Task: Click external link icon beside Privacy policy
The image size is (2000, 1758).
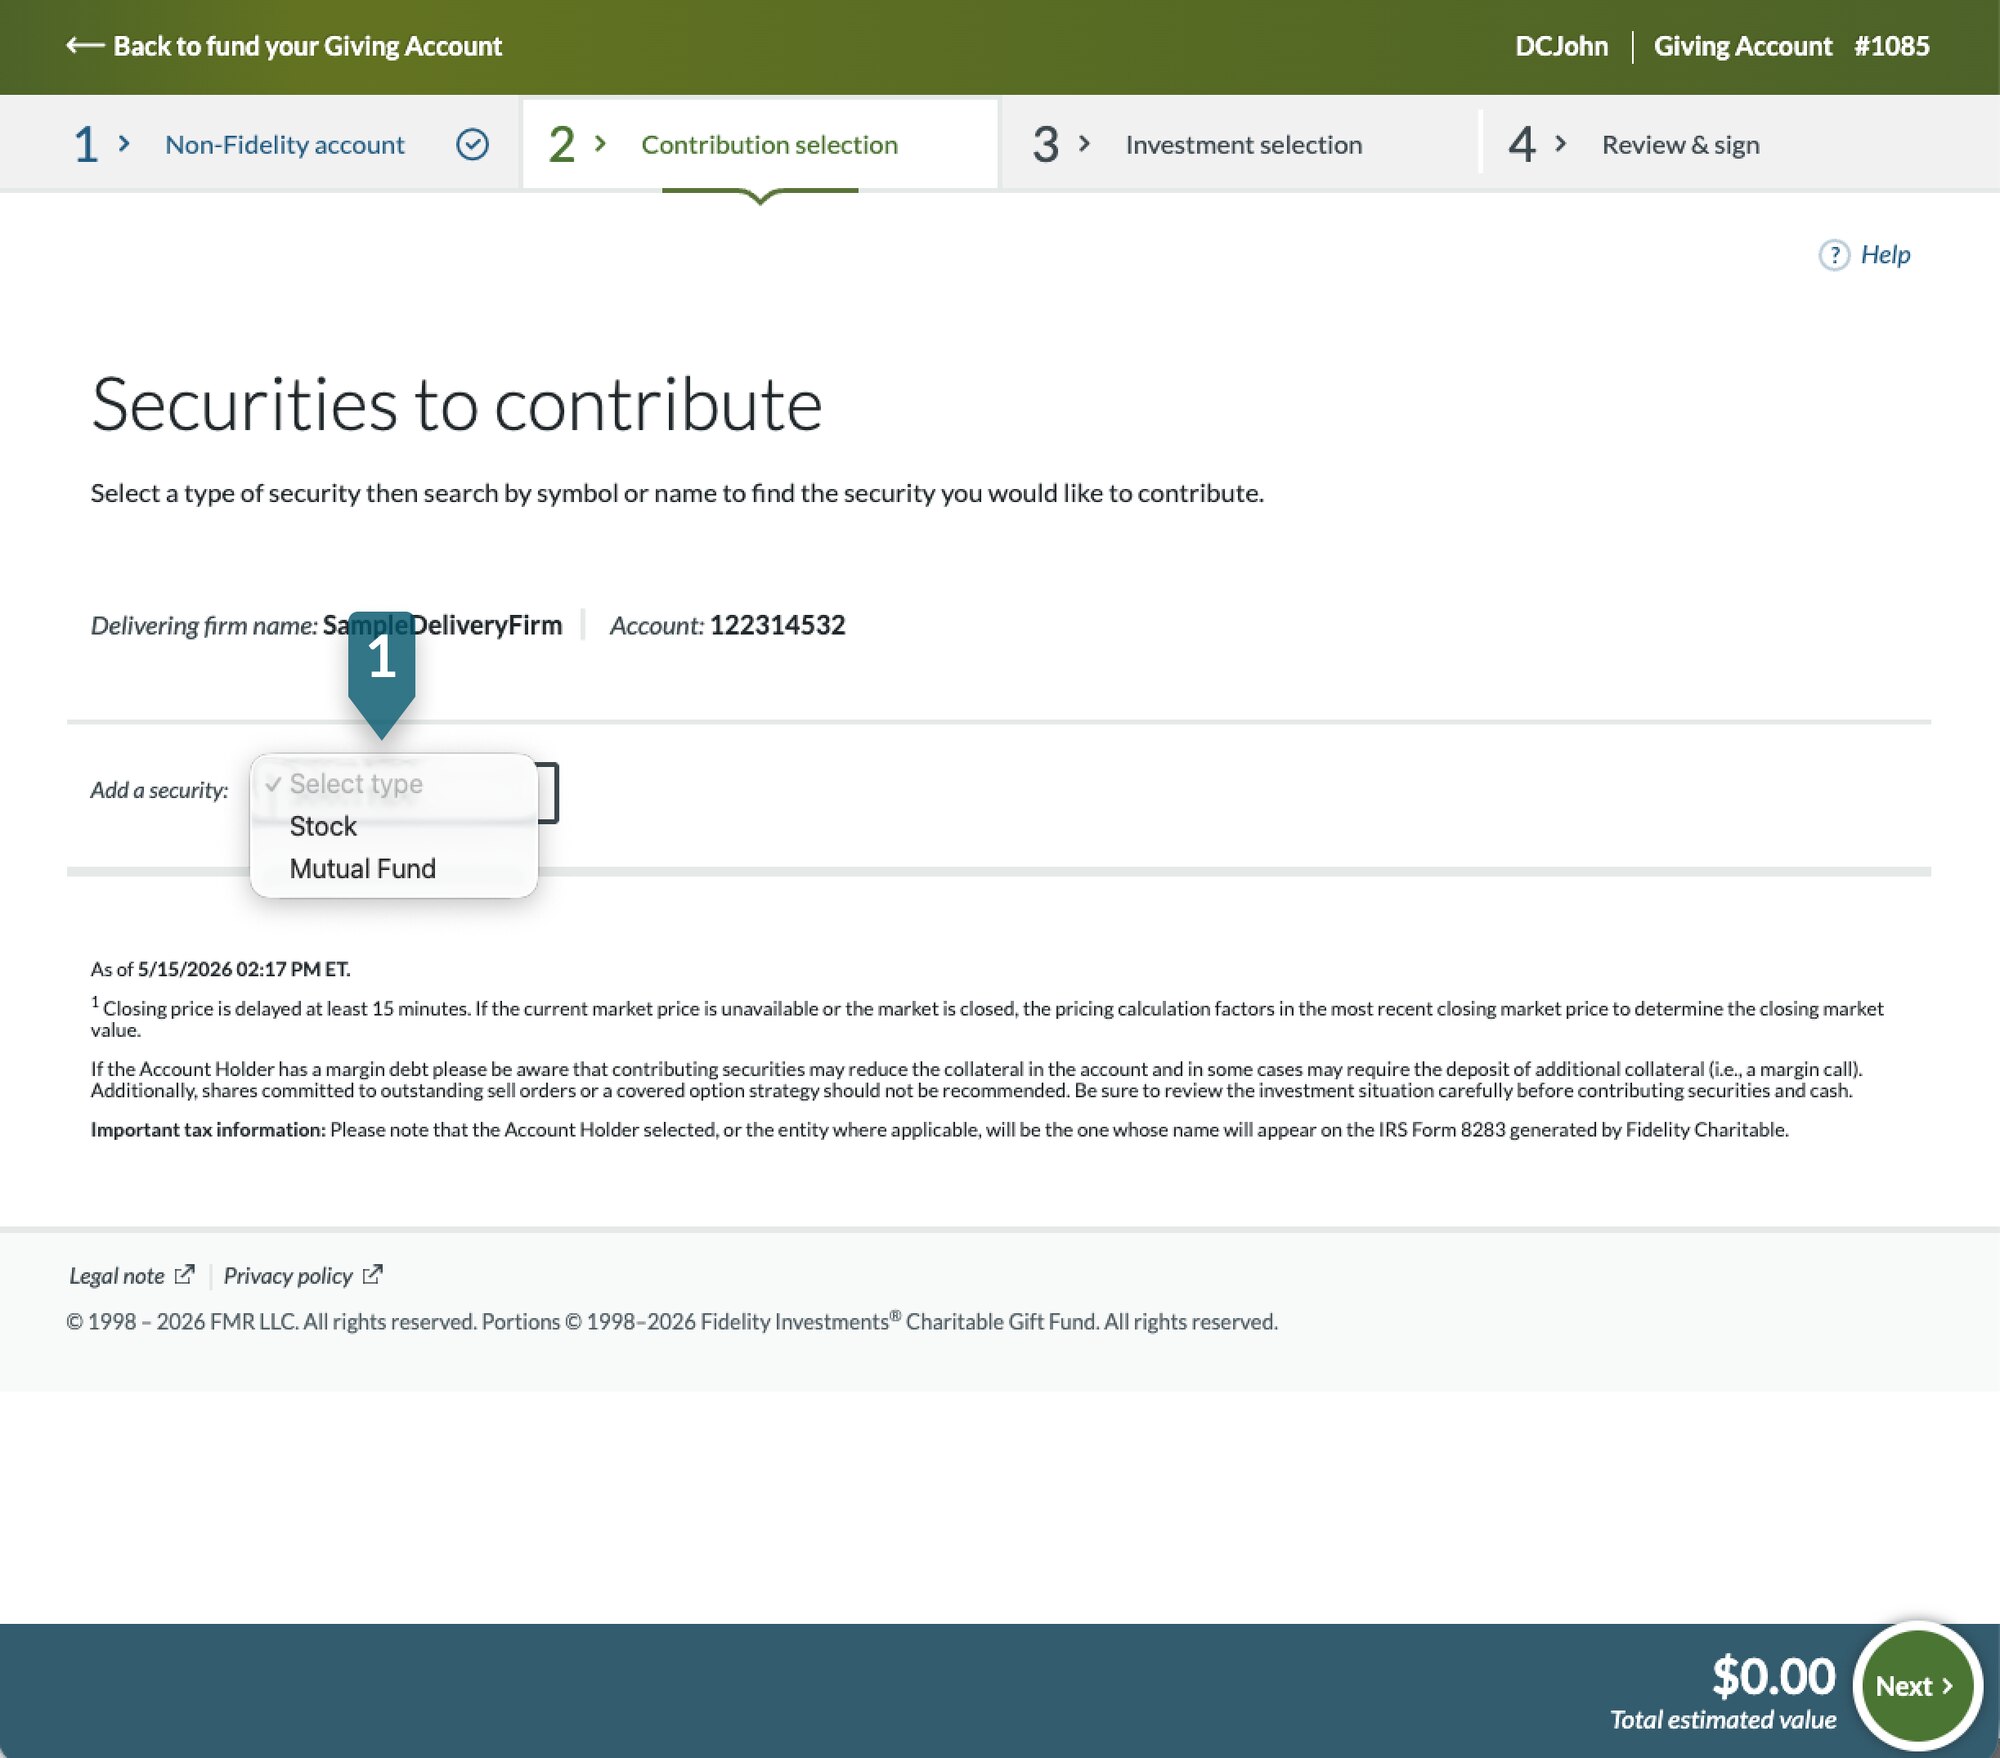Action: (x=372, y=1275)
